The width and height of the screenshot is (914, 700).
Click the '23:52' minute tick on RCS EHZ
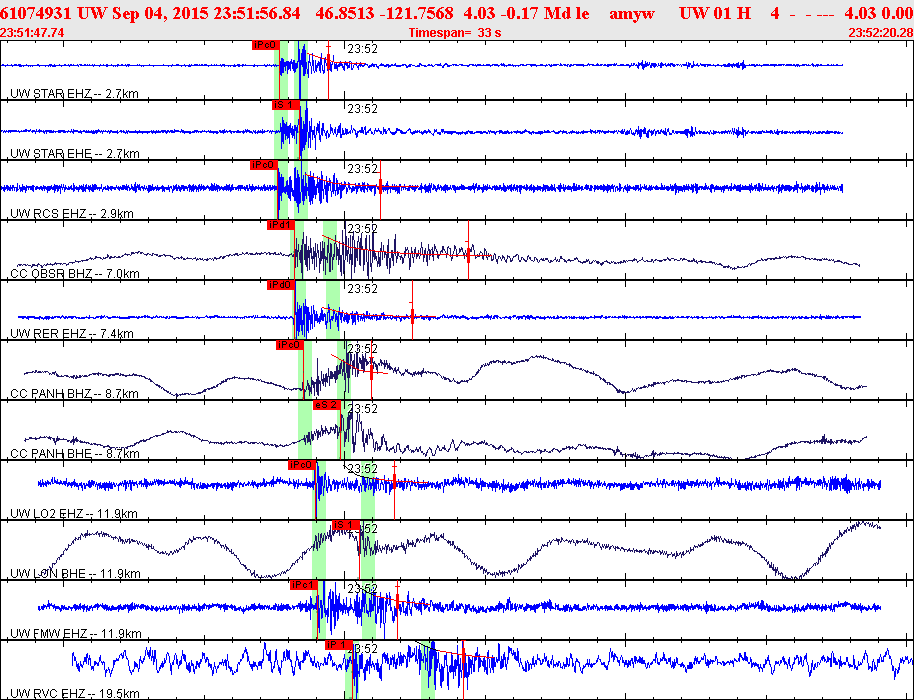[363, 169]
